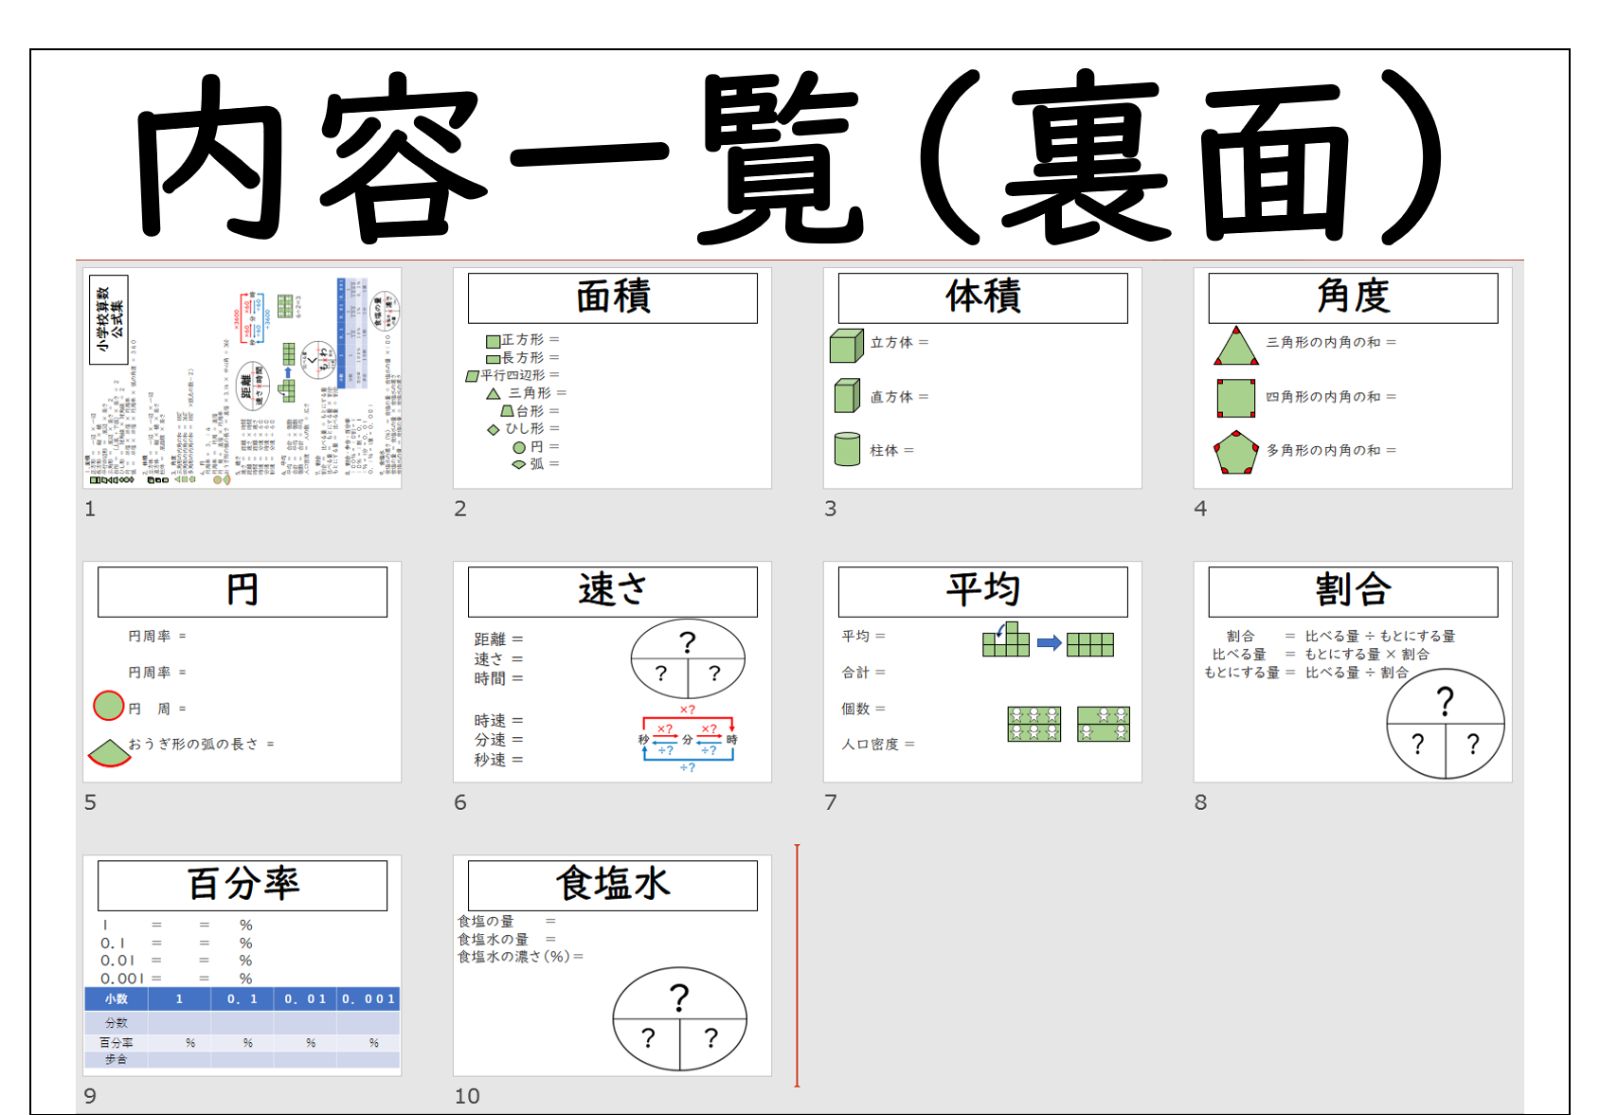This screenshot has height=1115, width=1600.
Task: Click the 小数 header cell in 百分率 table
Action: [x=116, y=999]
